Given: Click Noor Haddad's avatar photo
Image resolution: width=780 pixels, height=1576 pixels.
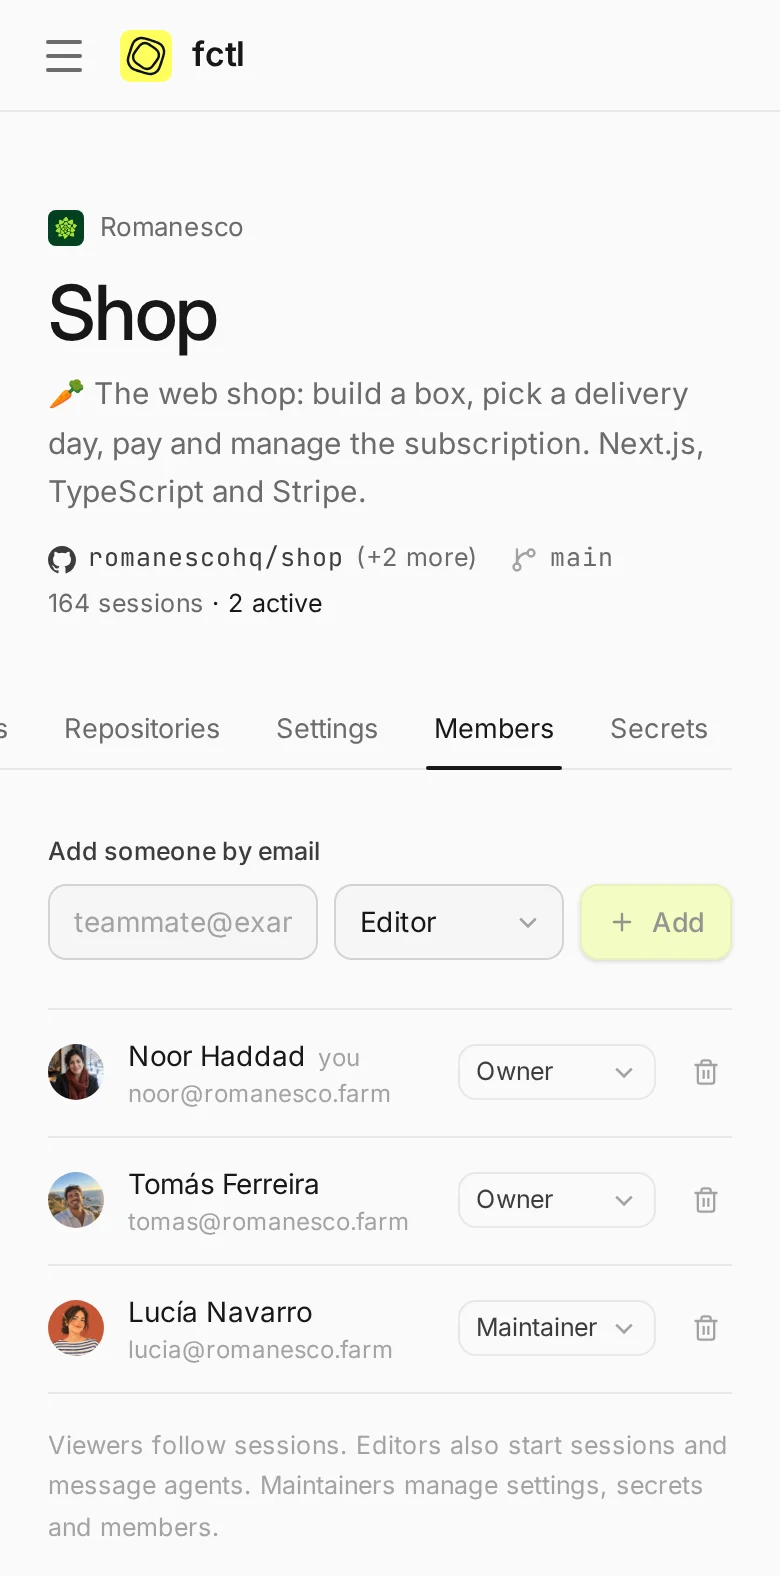Looking at the screenshot, I should pos(76,1072).
